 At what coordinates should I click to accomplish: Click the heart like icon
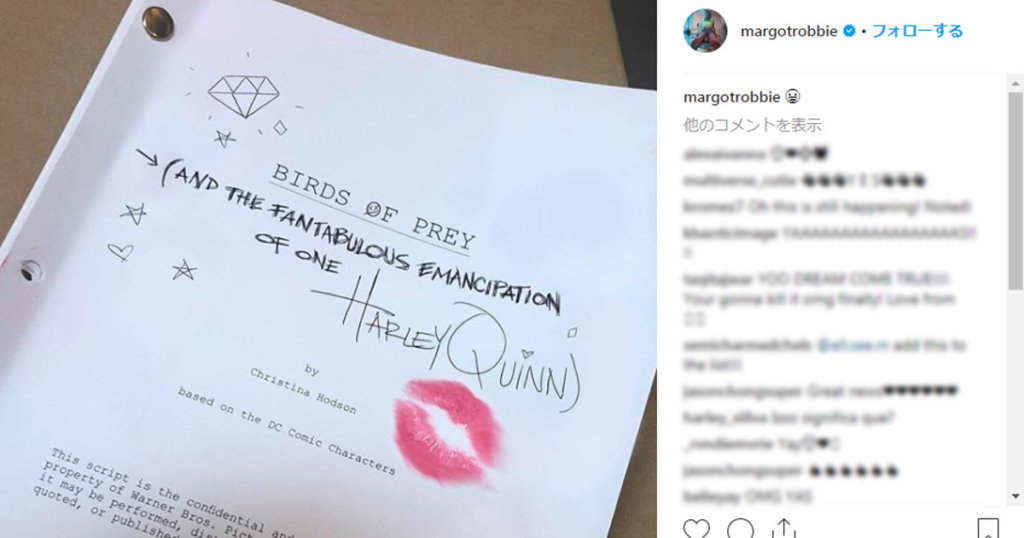pyautogui.click(x=696, y=528)
